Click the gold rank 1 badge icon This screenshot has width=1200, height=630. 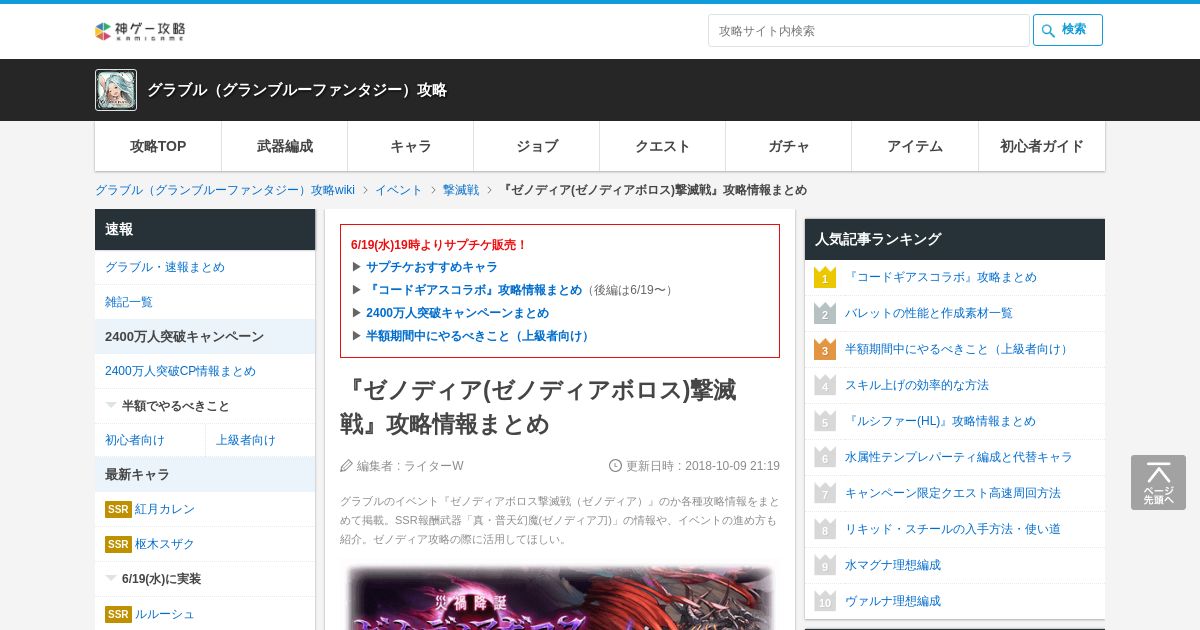[825, 277]
